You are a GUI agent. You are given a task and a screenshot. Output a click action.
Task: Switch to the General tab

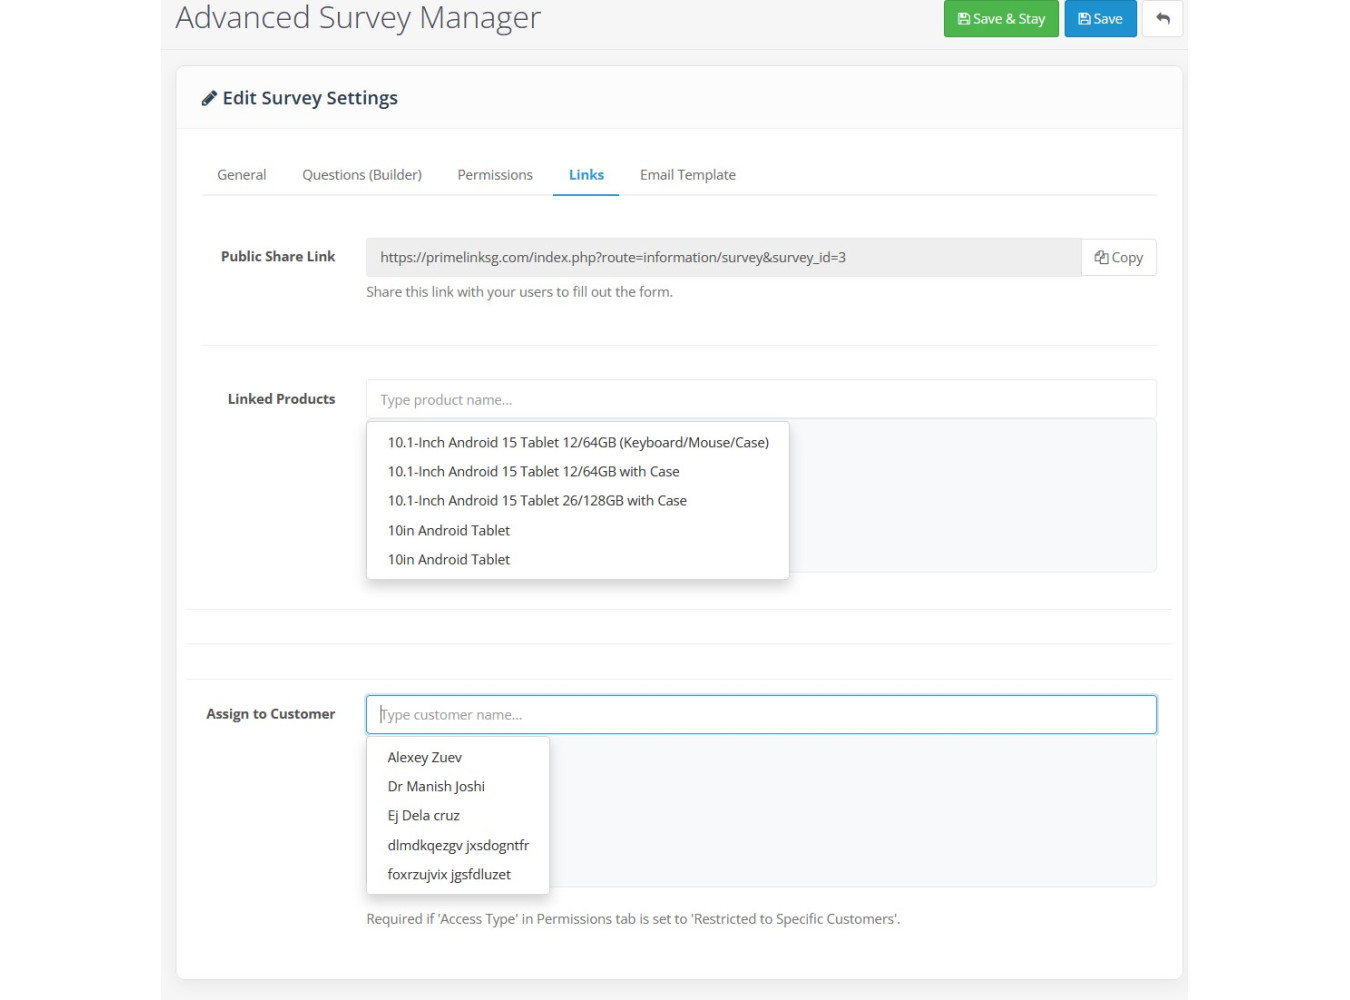[x=242, y=175]
